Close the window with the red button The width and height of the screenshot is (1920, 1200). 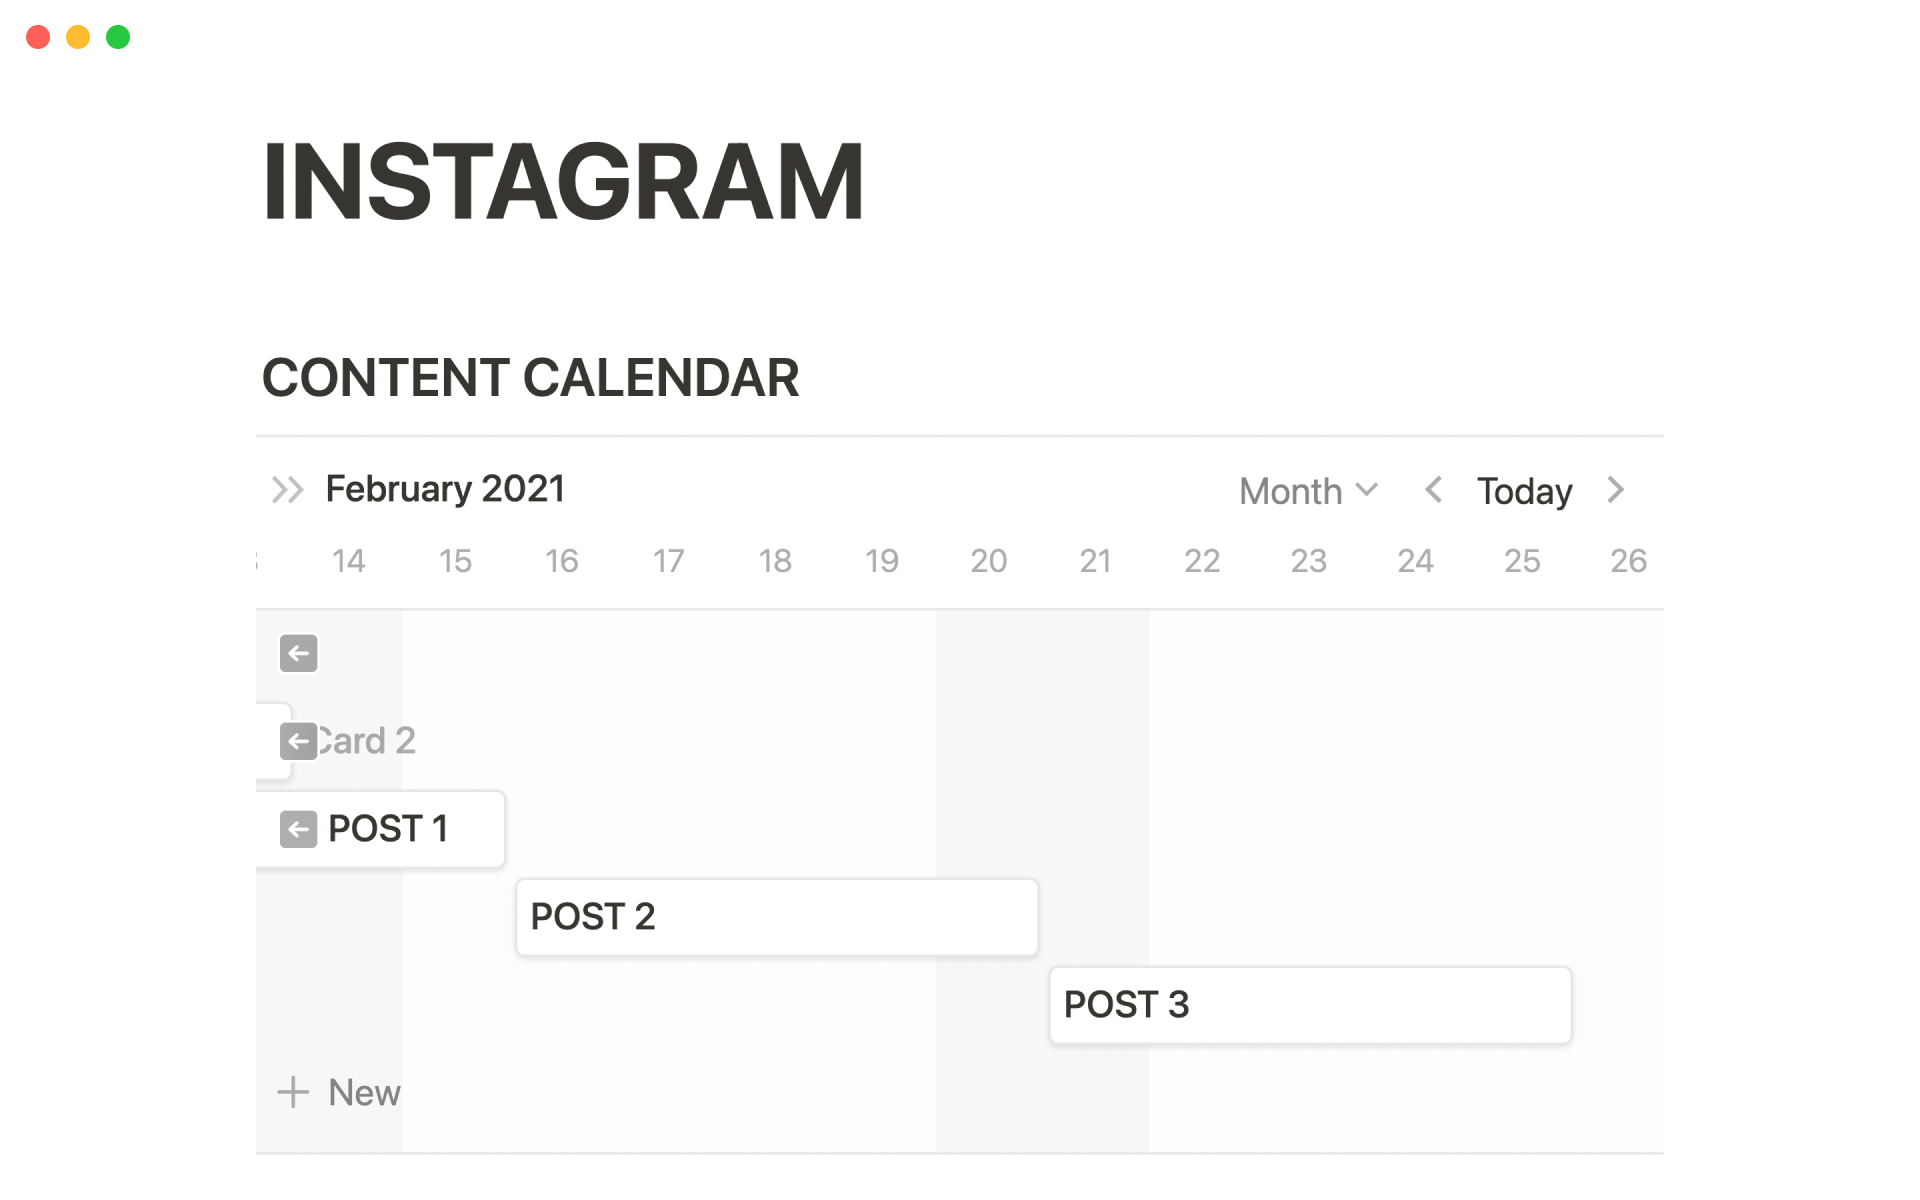click(x=38, y=37)
